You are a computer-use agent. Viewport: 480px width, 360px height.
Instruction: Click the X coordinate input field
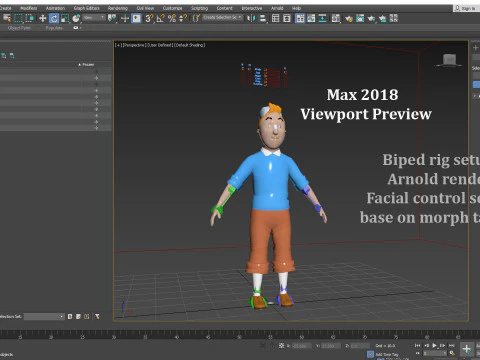click(302, 346)
